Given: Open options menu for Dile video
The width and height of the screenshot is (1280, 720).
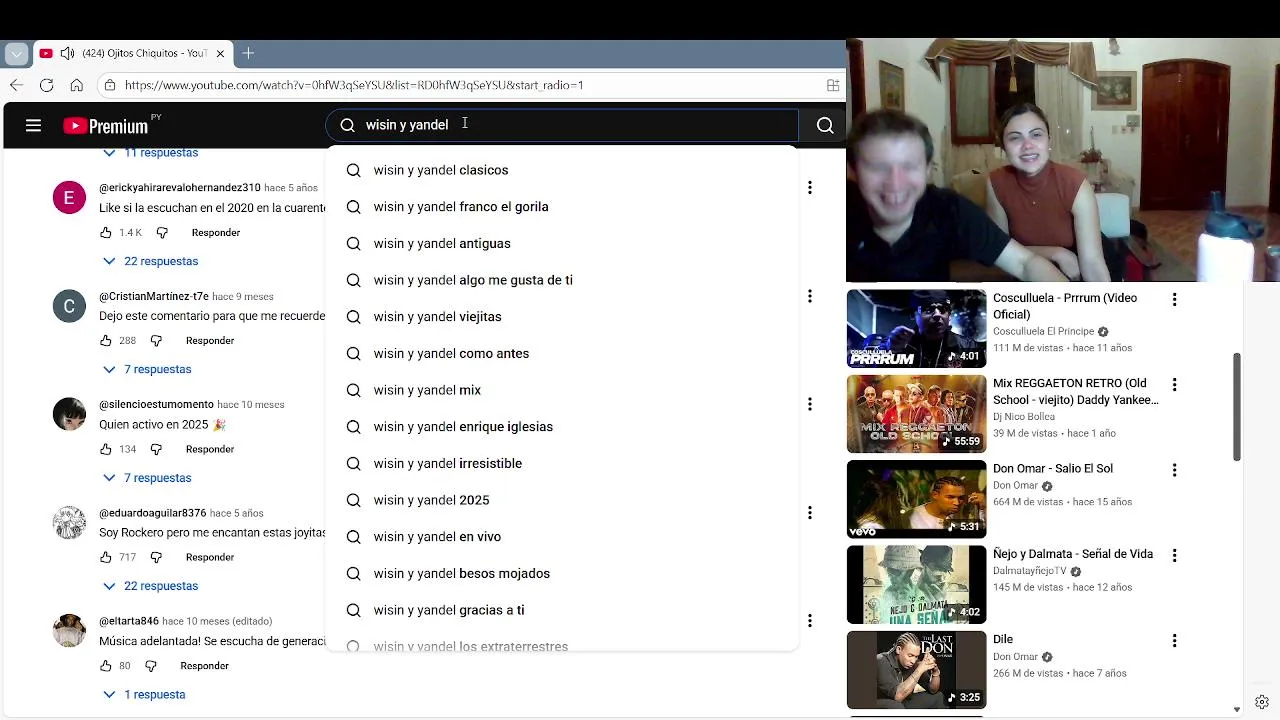Looking at the screenshot, I should [1174, 640].
